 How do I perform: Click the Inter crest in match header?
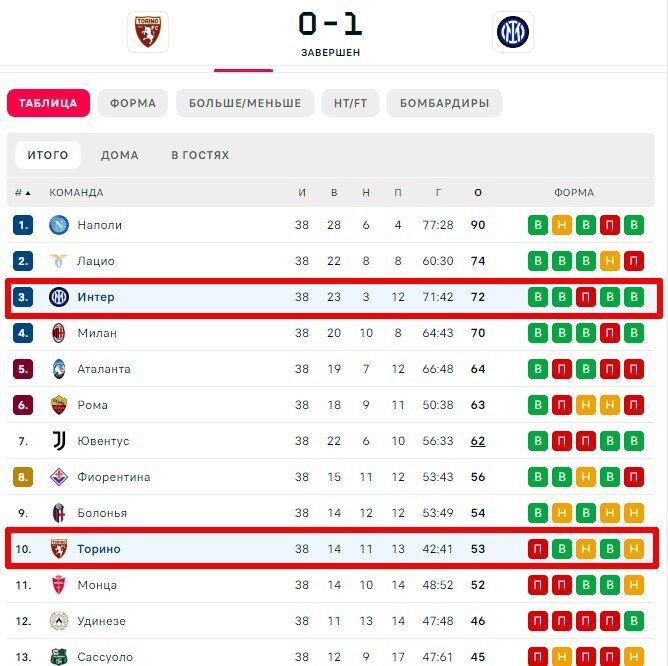tap(513, 32)
